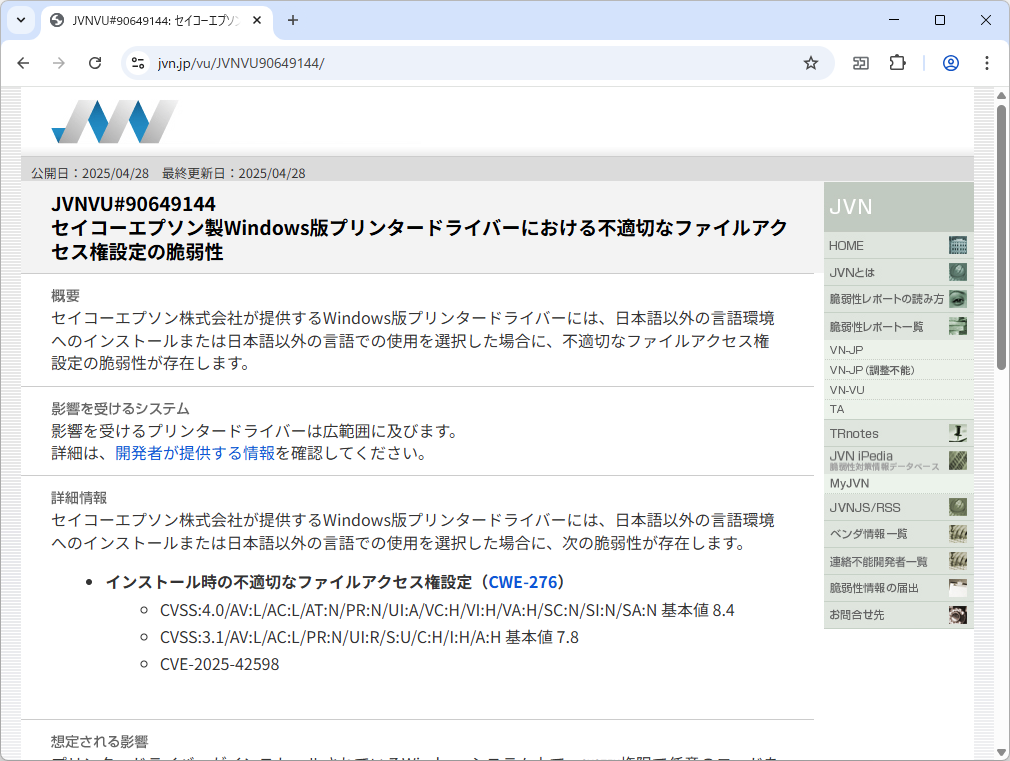Reload the page

95,62
